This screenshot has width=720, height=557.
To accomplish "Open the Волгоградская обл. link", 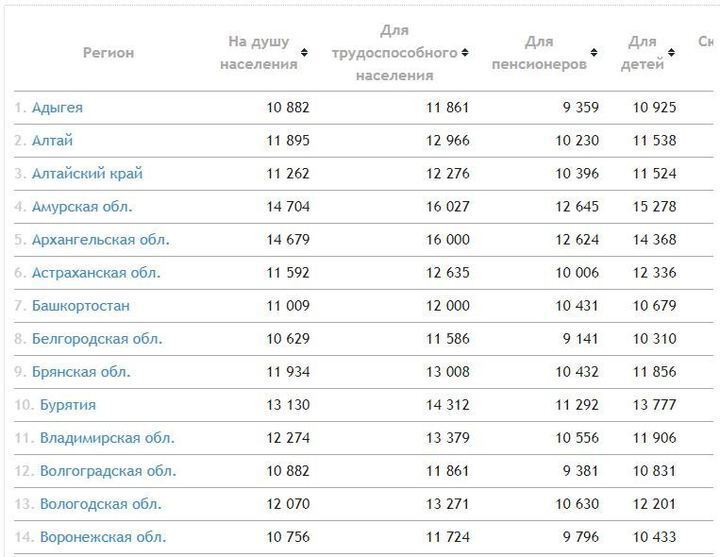I will (108, 470).
